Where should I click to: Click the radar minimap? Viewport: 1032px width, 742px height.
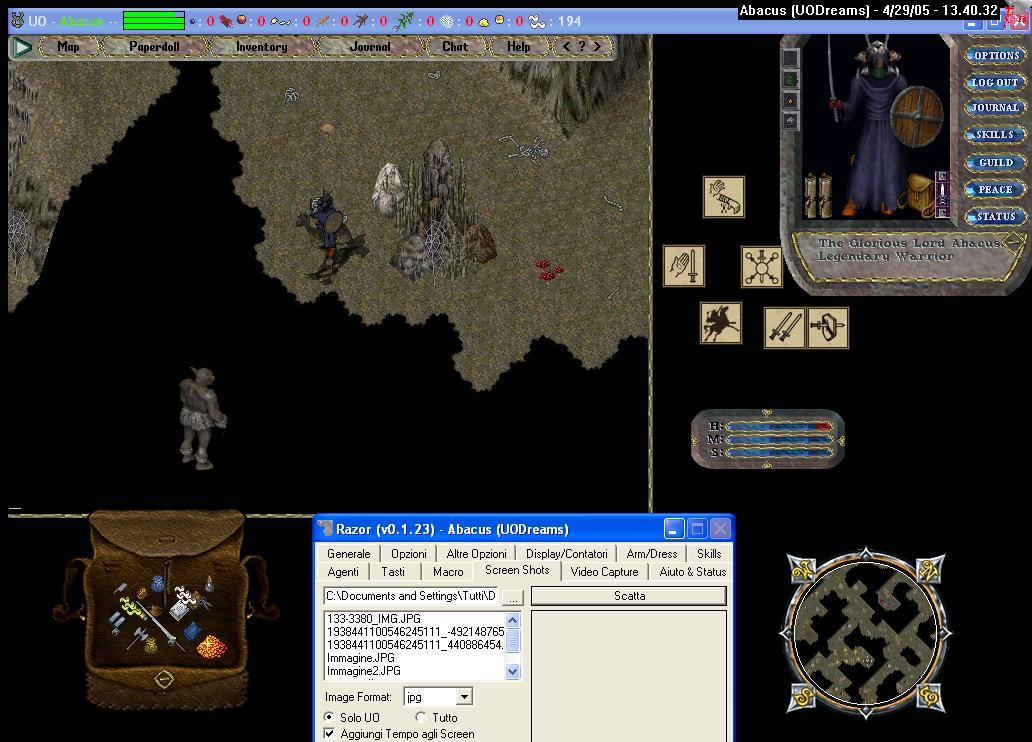point(865,632)
